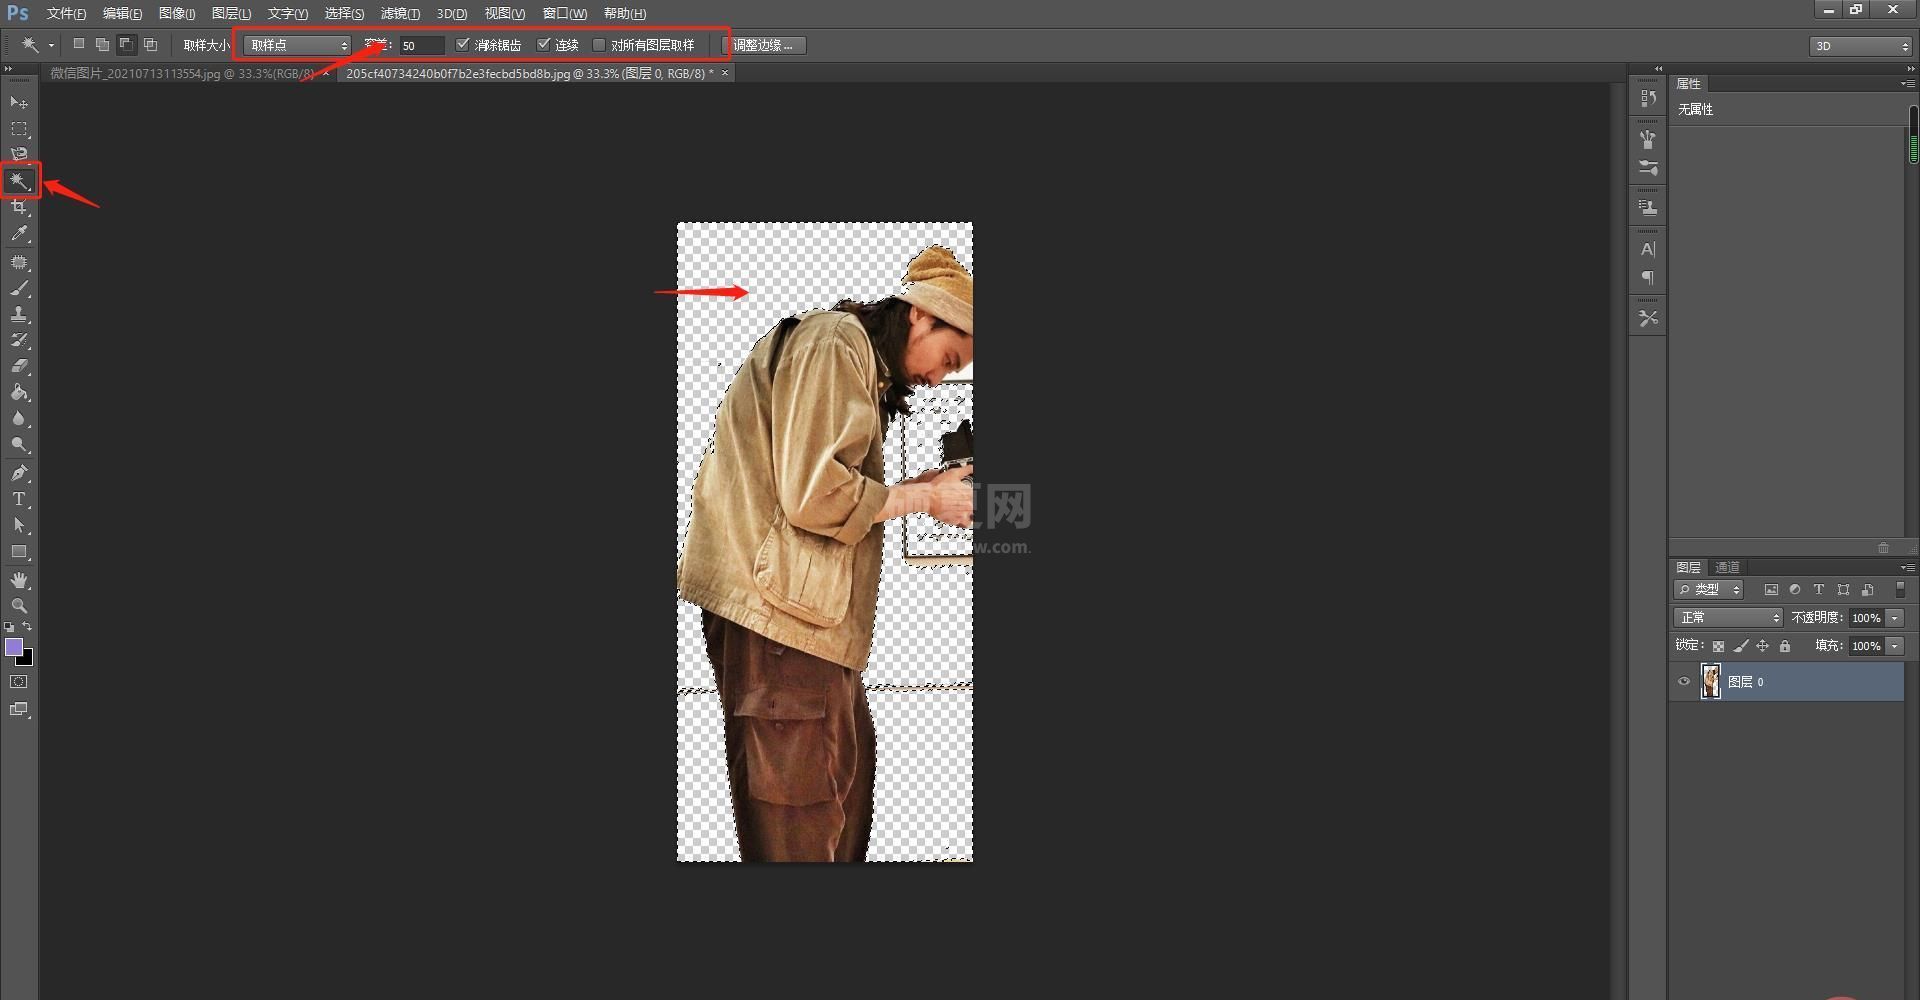Screen dimensions: 1920x1000
Task: Open the Paragraph panel icon
Action: pos(1648,278)
